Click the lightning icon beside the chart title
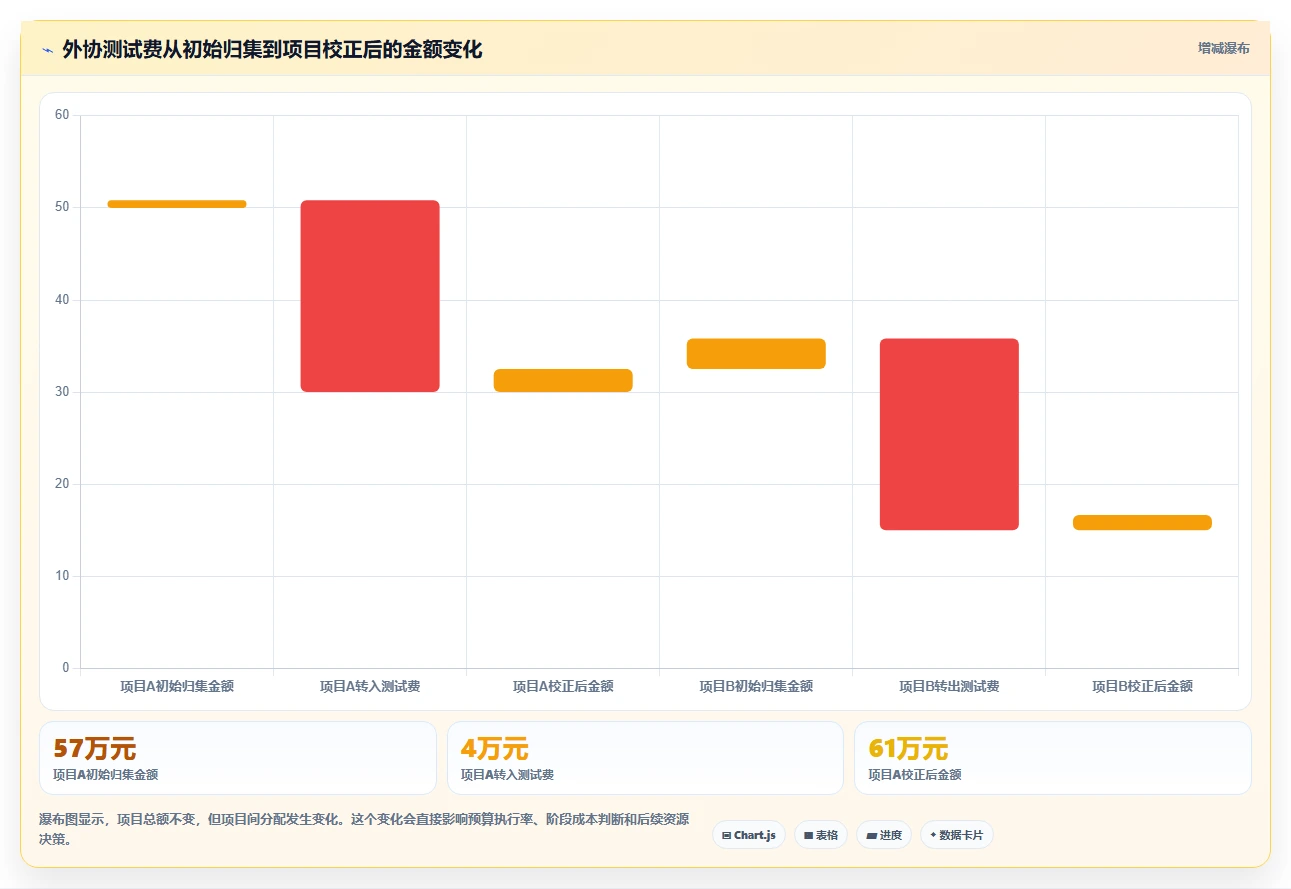The width and height of the screenshot is (1291, 889). [47, 50]
